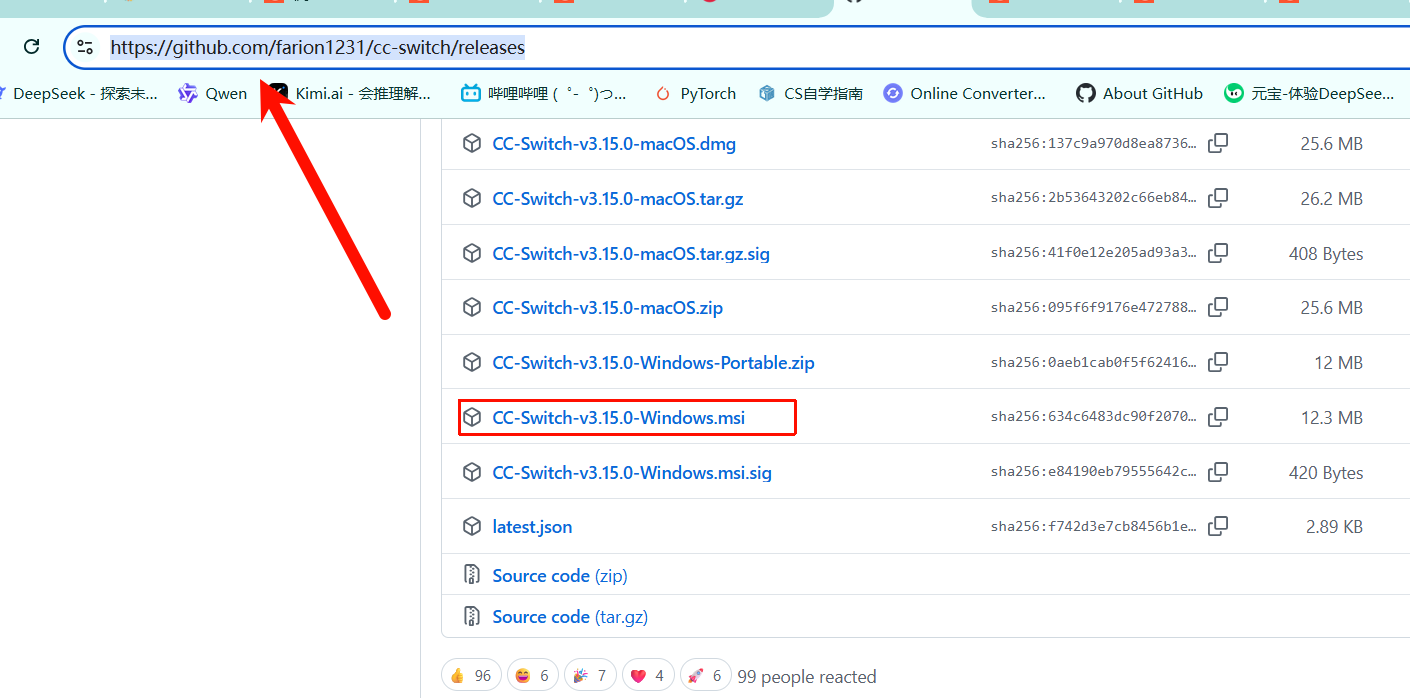Open the Qwen bookmark icon
The image size is (1410, 698).
point(188,93)
